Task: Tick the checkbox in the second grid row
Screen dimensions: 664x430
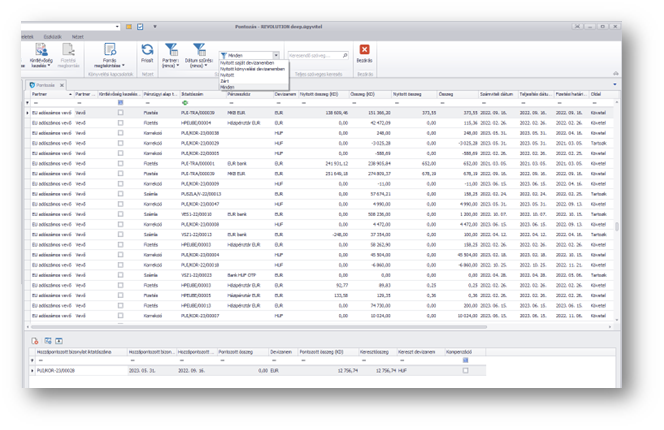Action: click(120, 122)
